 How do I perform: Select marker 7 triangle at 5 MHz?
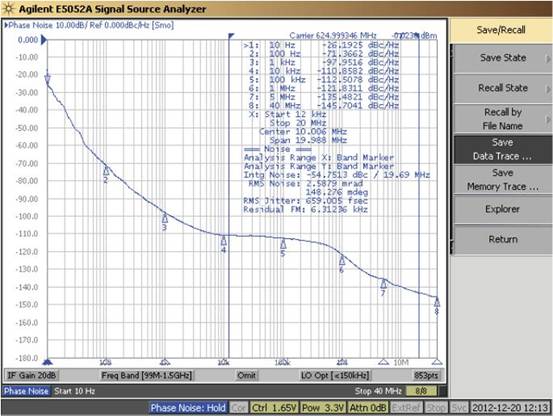(383, 284)
